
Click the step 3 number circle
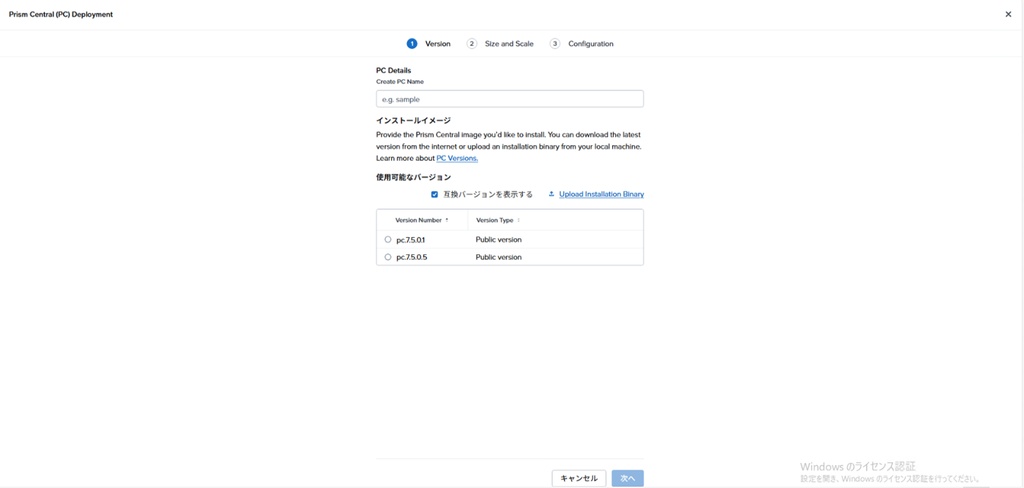point(555,44)
